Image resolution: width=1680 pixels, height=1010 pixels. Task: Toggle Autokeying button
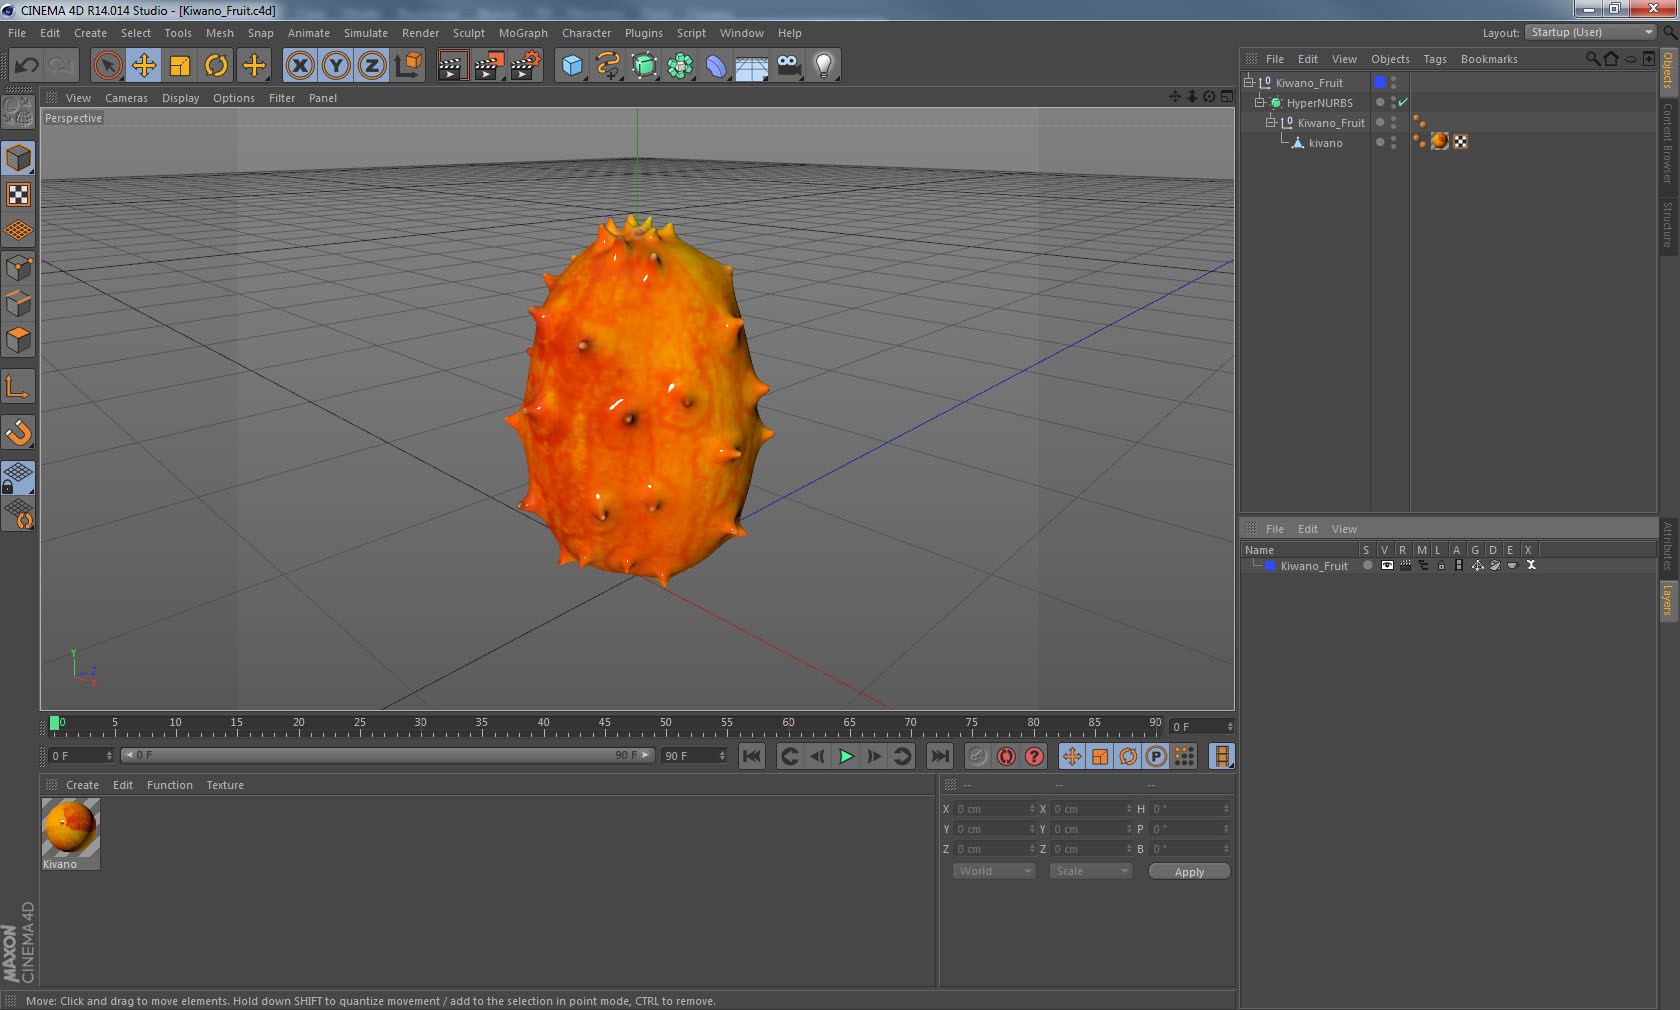(x=1006, y=756)
